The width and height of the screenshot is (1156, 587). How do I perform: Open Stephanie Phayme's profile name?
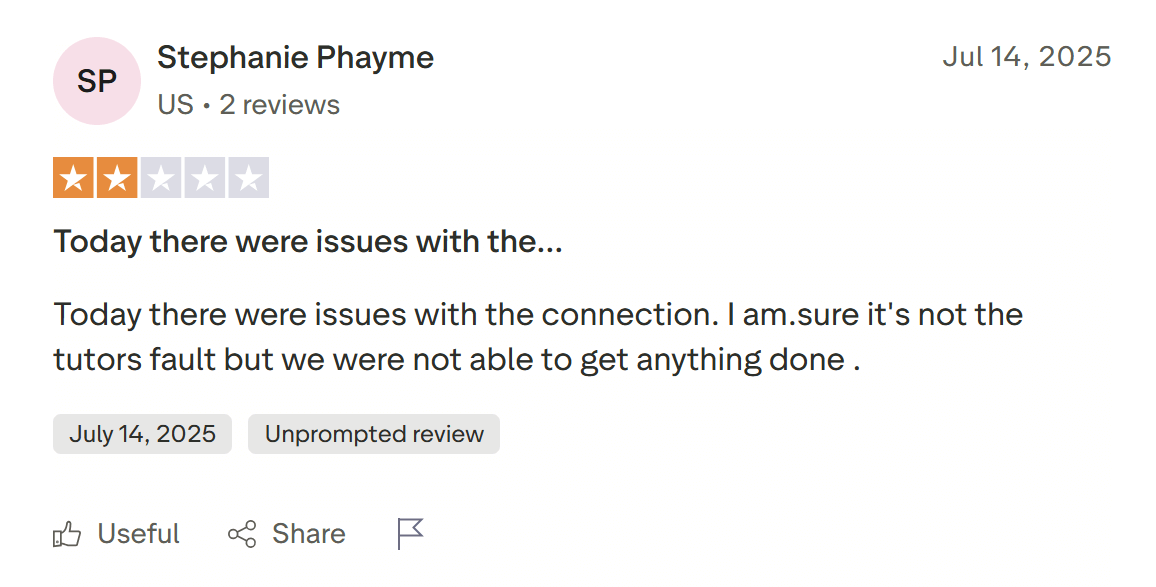[x=295, y=57]
